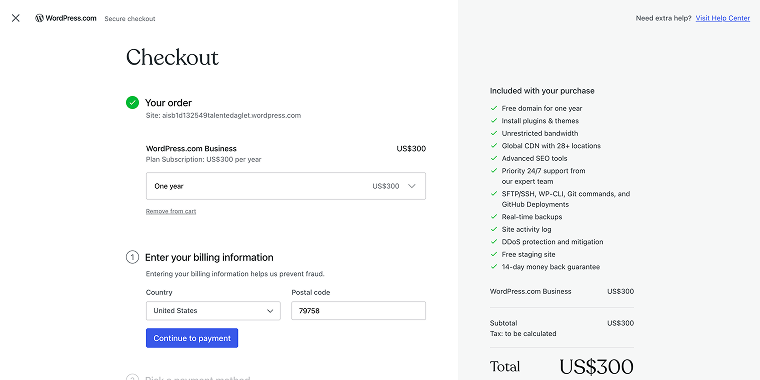Click the chevron on the One year selector
760x380 pixels.
pyautogui.click(x=412, y=186)
